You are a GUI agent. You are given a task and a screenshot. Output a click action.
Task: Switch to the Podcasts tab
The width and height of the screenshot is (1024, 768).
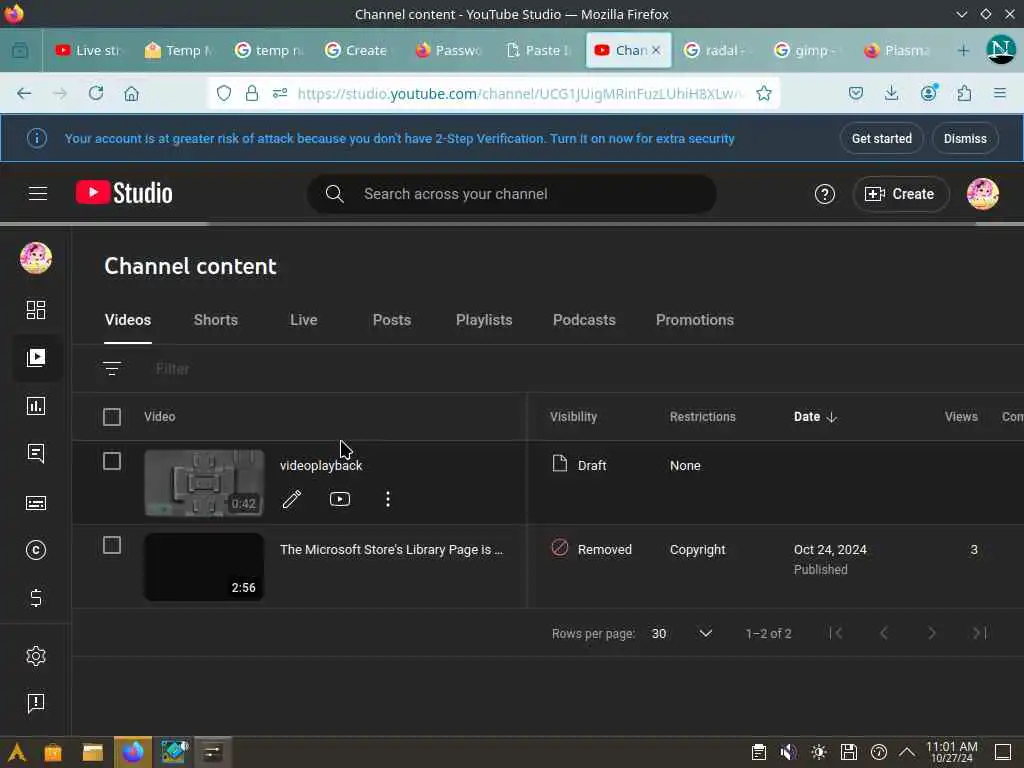[584, 320]
